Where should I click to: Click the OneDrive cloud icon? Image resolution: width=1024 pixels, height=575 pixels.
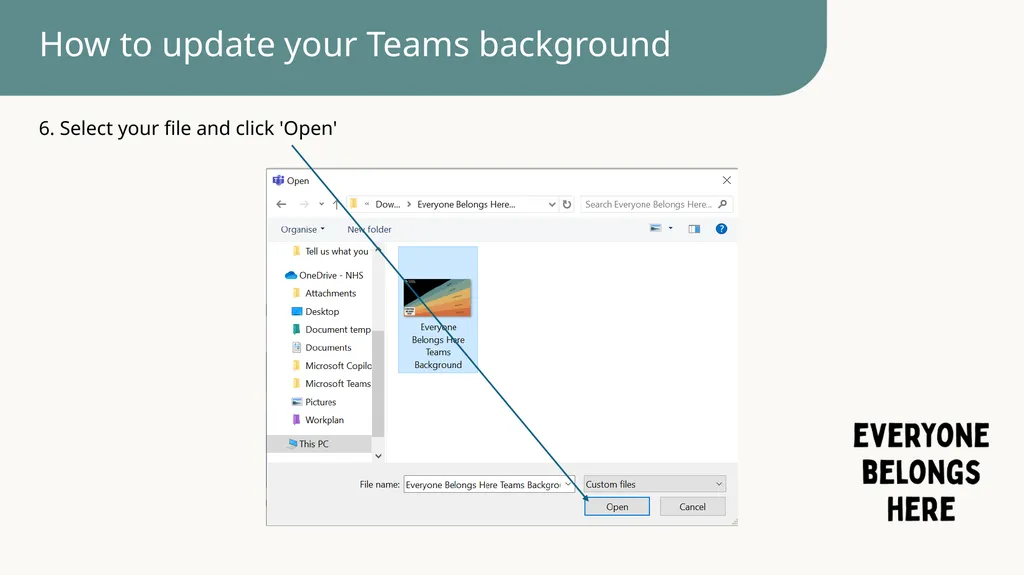pos(291,275)
